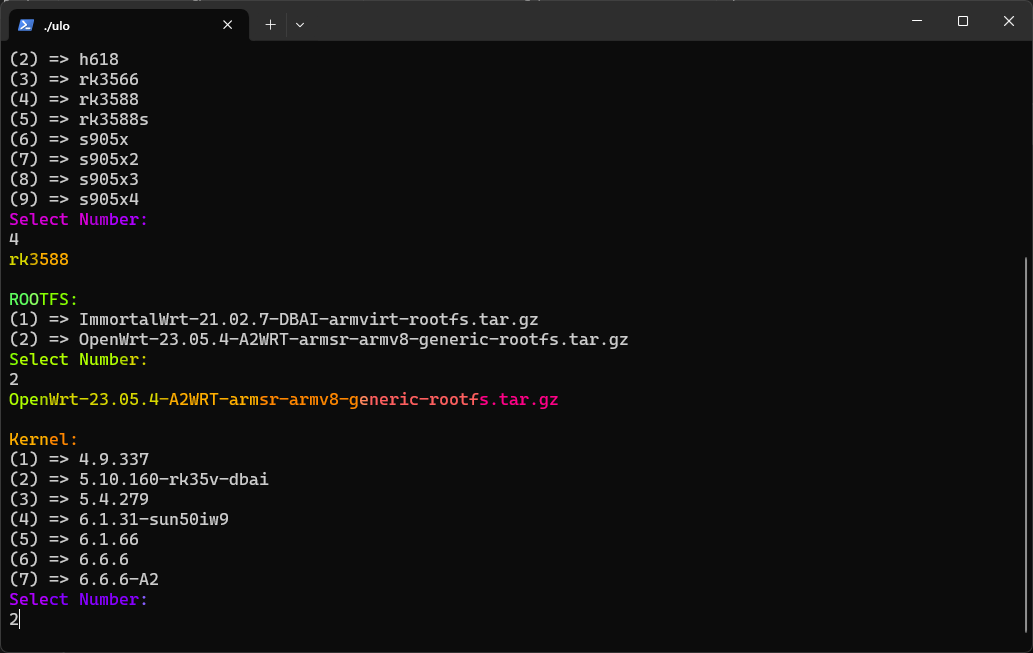Maximize the terminal window
Viewport: 1033px width, 653px height.
pyautogui.click(x=963, y=21)
